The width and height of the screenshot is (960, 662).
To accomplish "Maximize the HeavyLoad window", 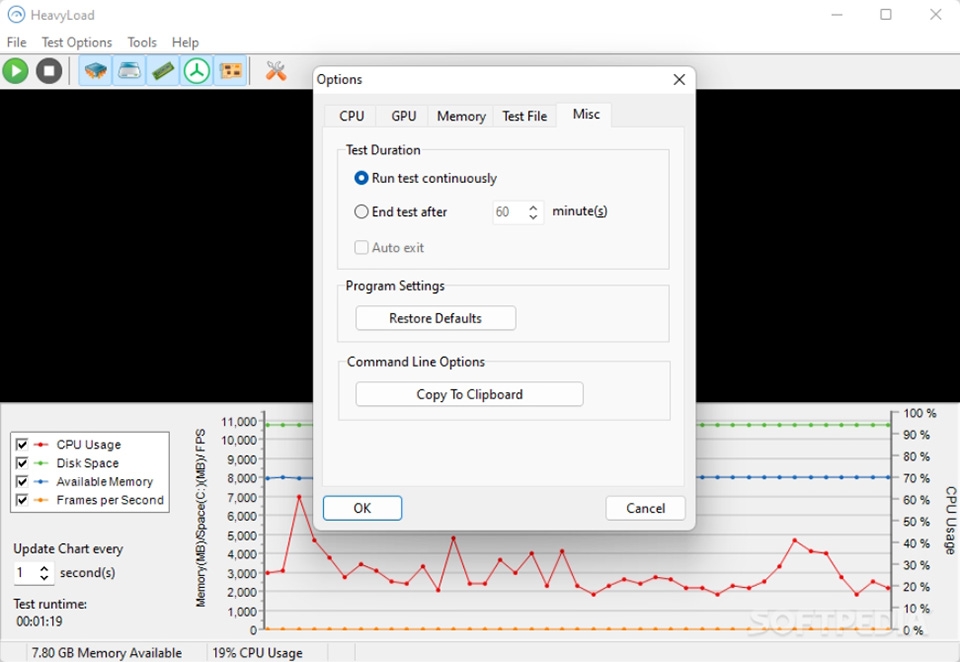I will (x=886, y=14).
